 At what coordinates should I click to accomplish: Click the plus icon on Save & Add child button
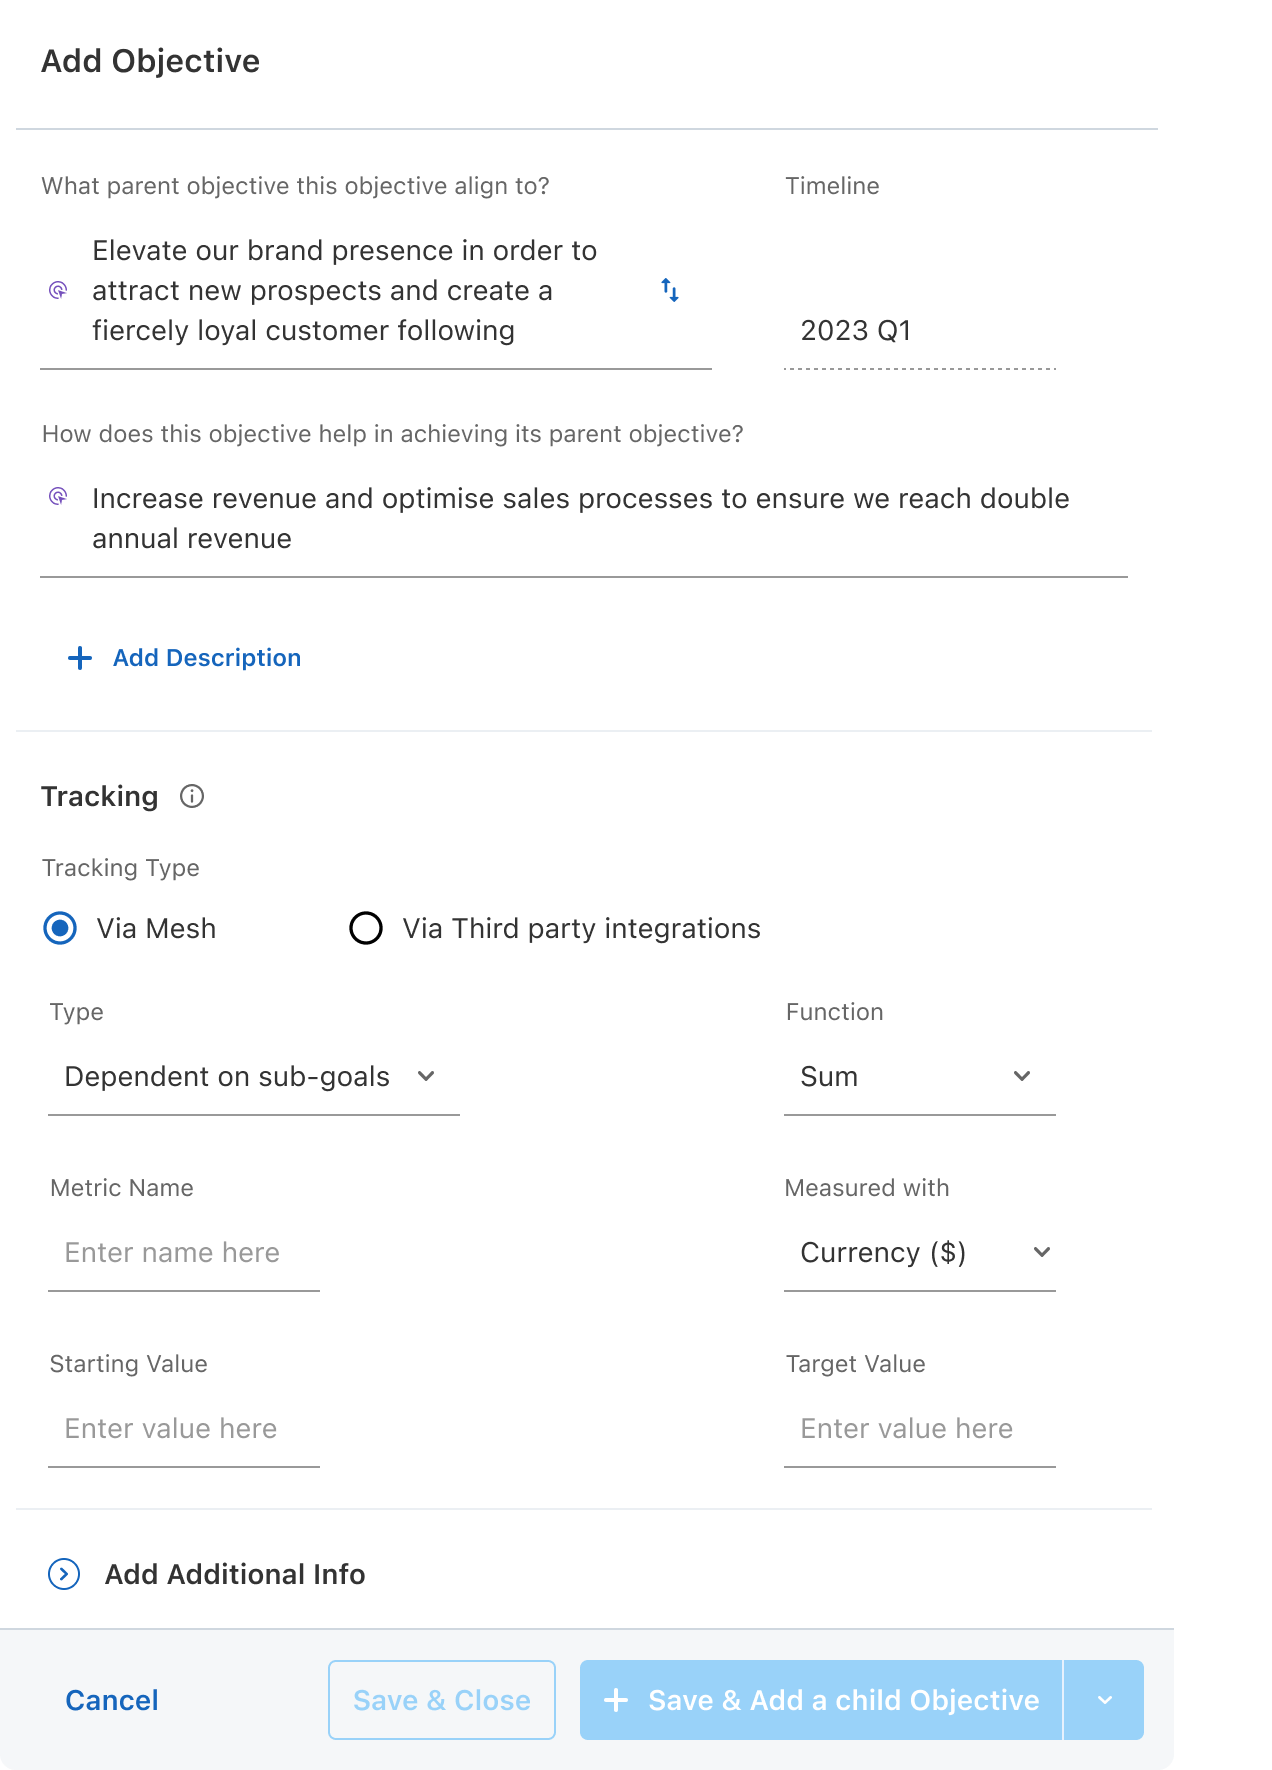pyautogui.click(x=616, y=1700)
